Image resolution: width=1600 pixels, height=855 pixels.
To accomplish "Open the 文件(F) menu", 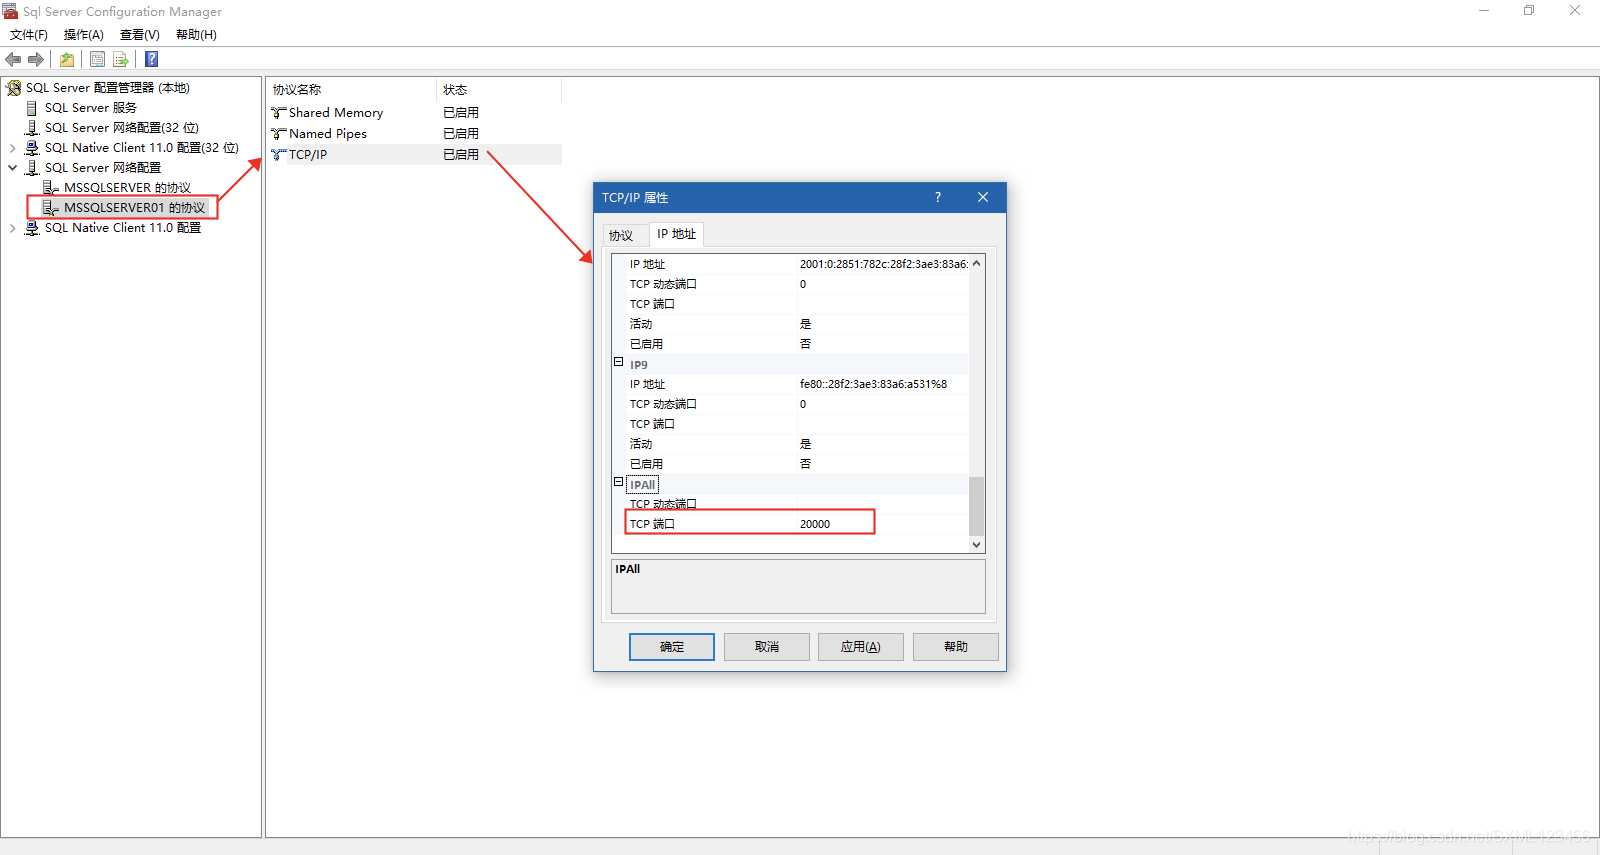I will click(29, 35).
